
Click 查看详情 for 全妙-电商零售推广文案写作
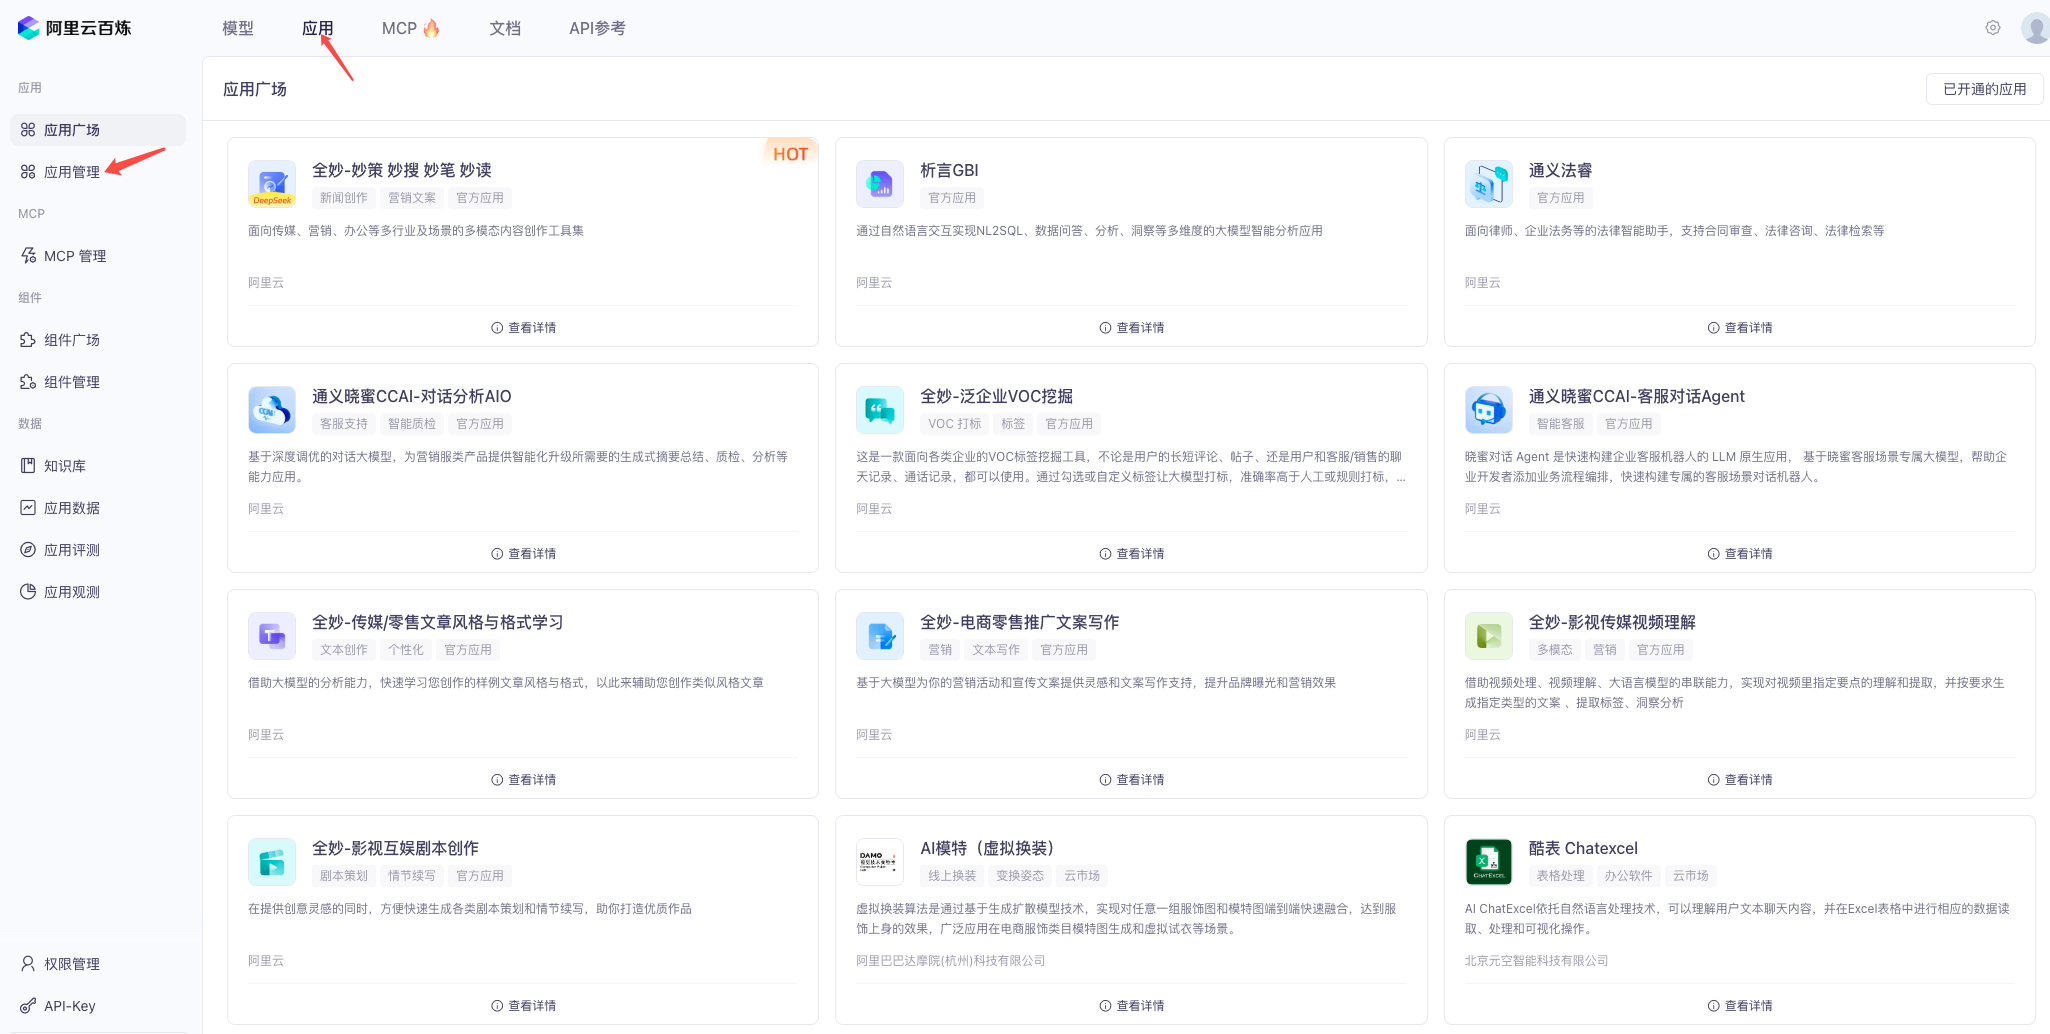[1131, 780]
